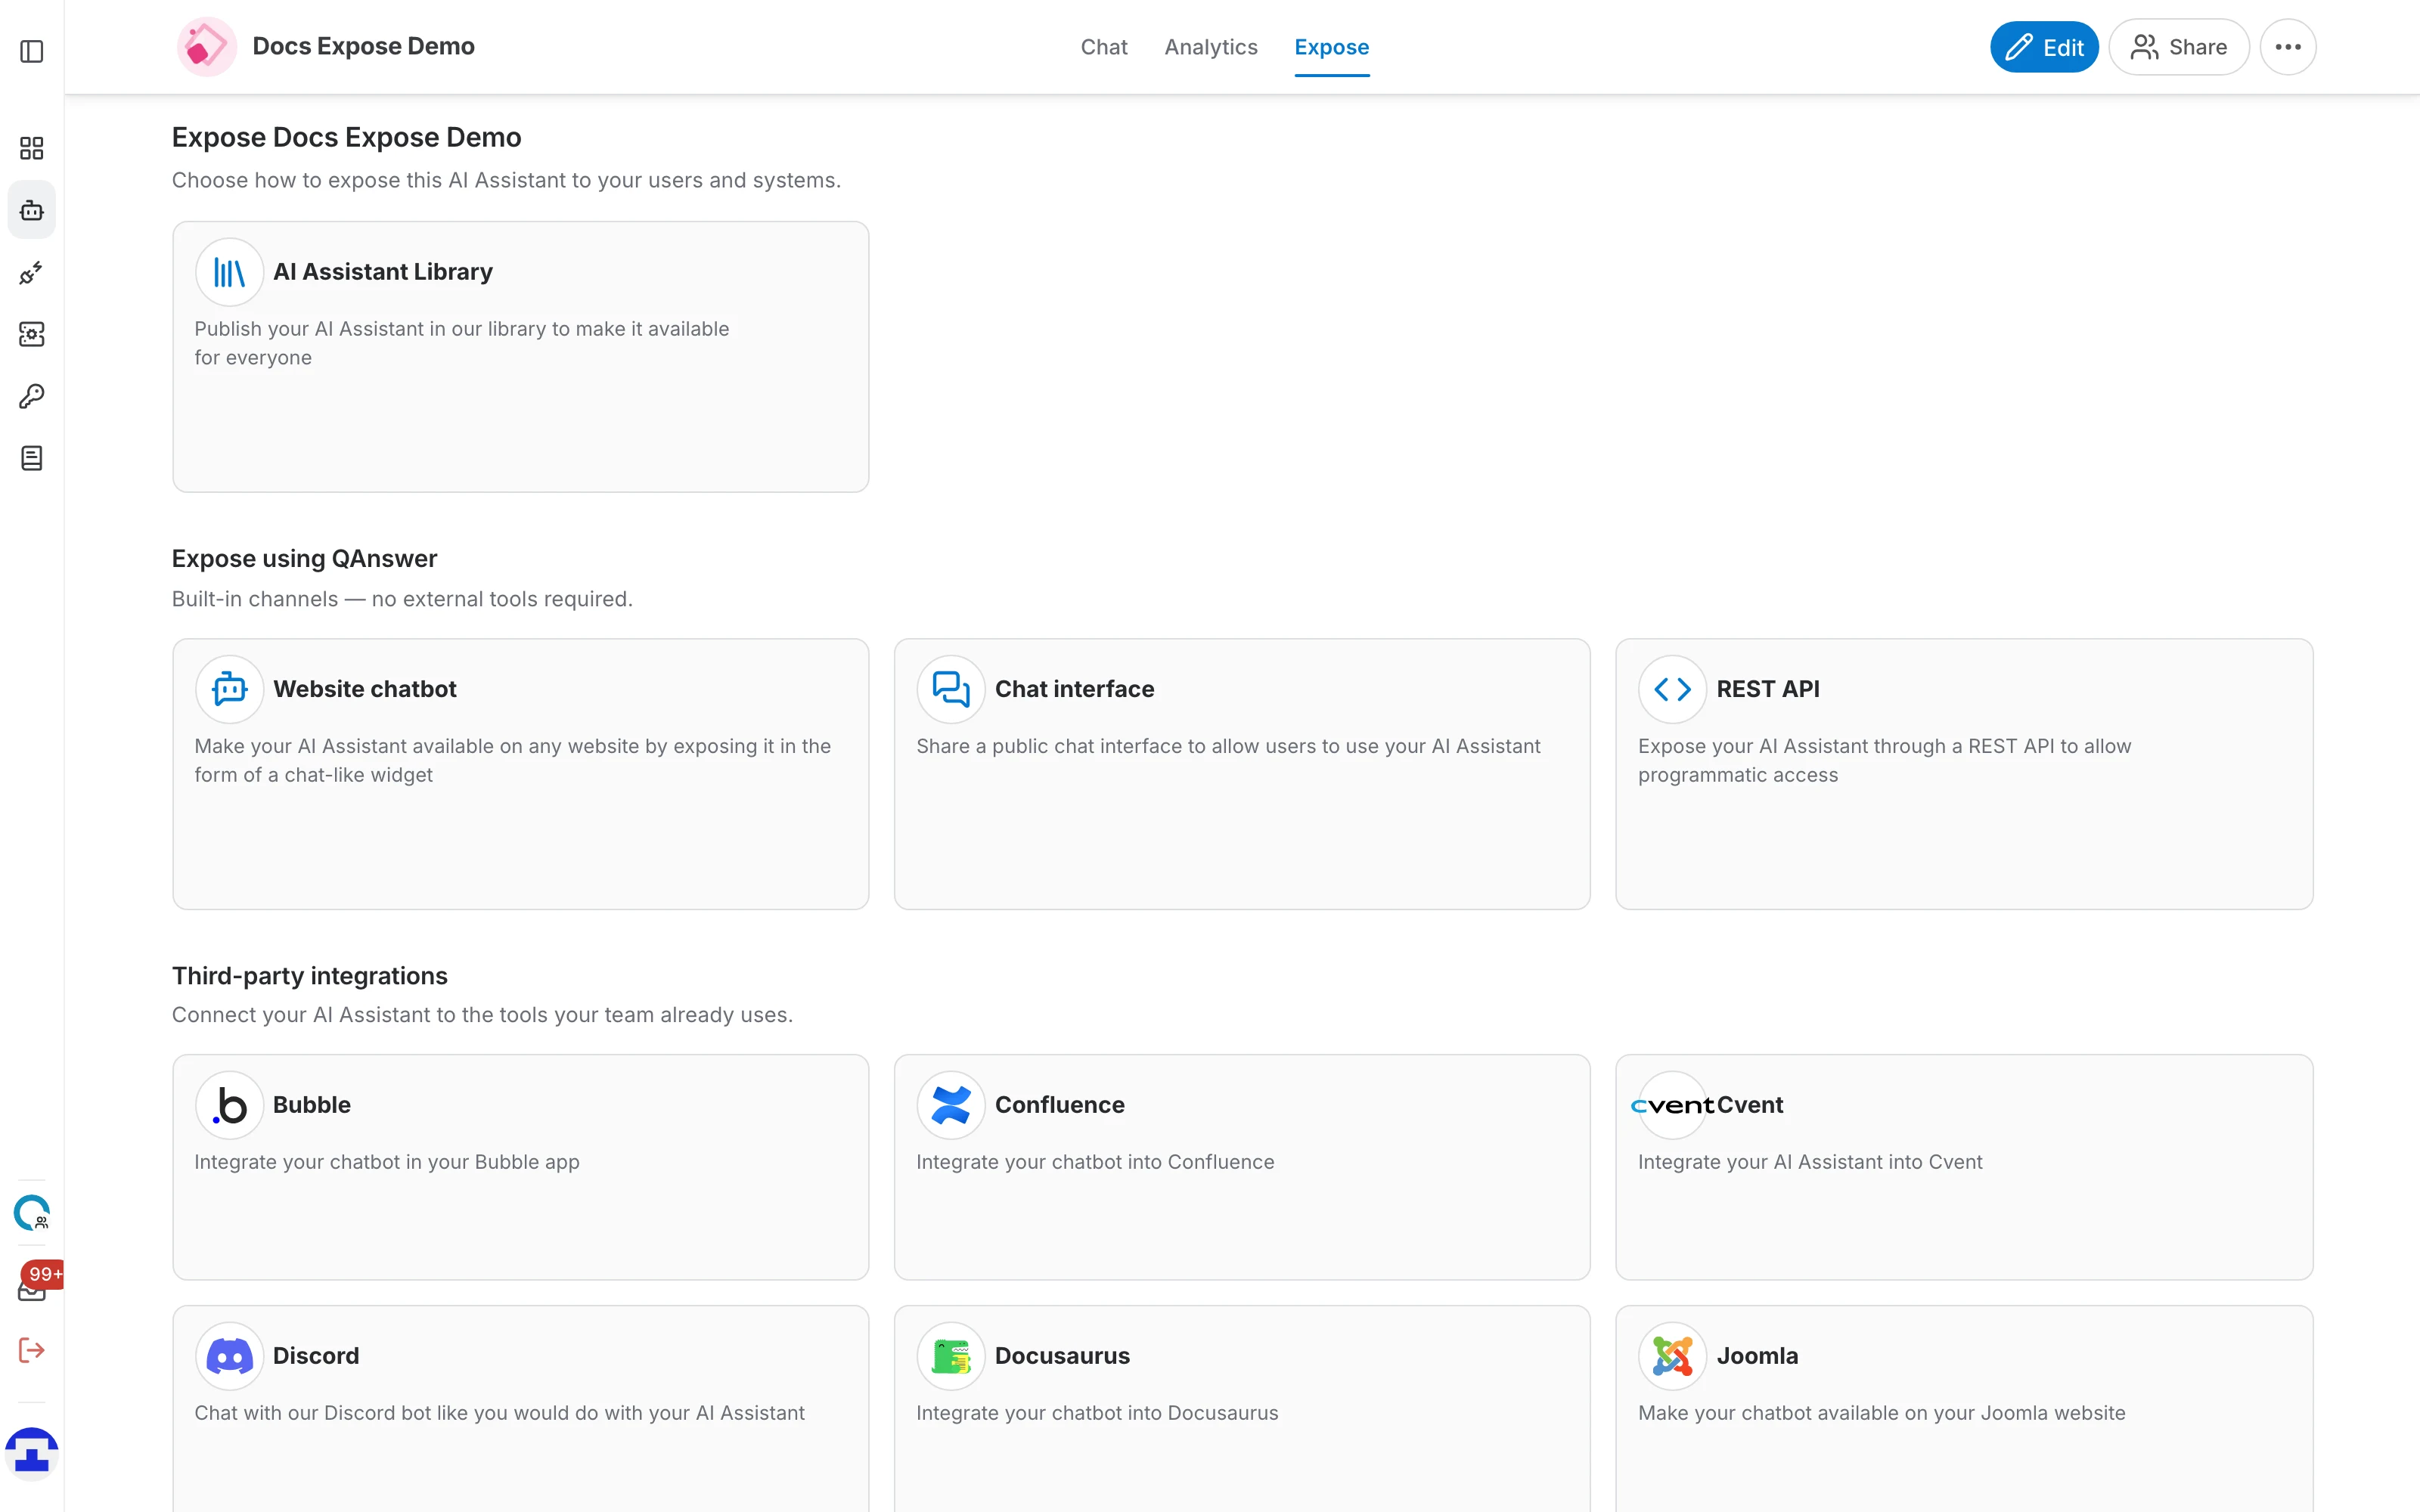
Task: Click 'Expose your AI Assistant through a REST API' text
Action: [x=1884, y=760]
